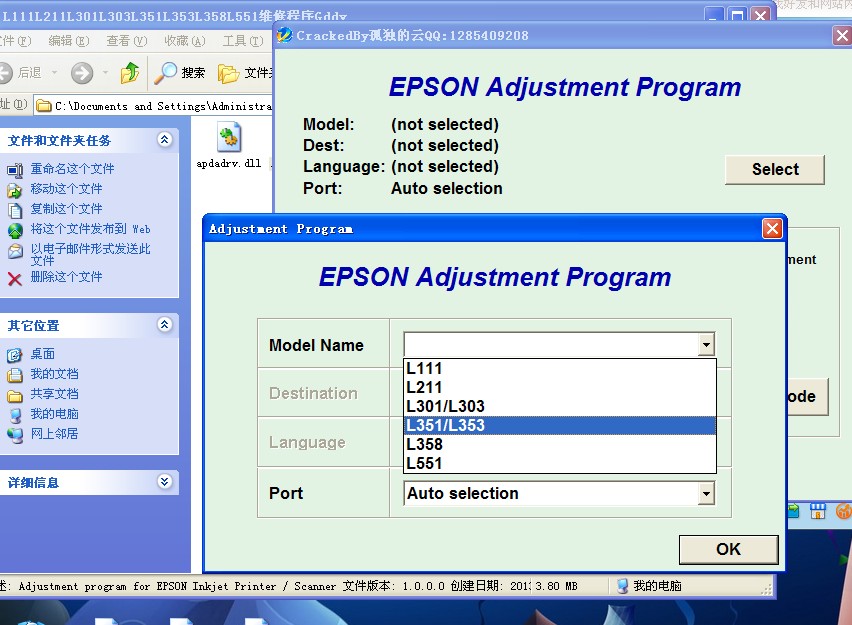Screen dimensions: 852x625
Task: Select L211 from the model list
Action: pyautogui.click(x=560, y=388)
